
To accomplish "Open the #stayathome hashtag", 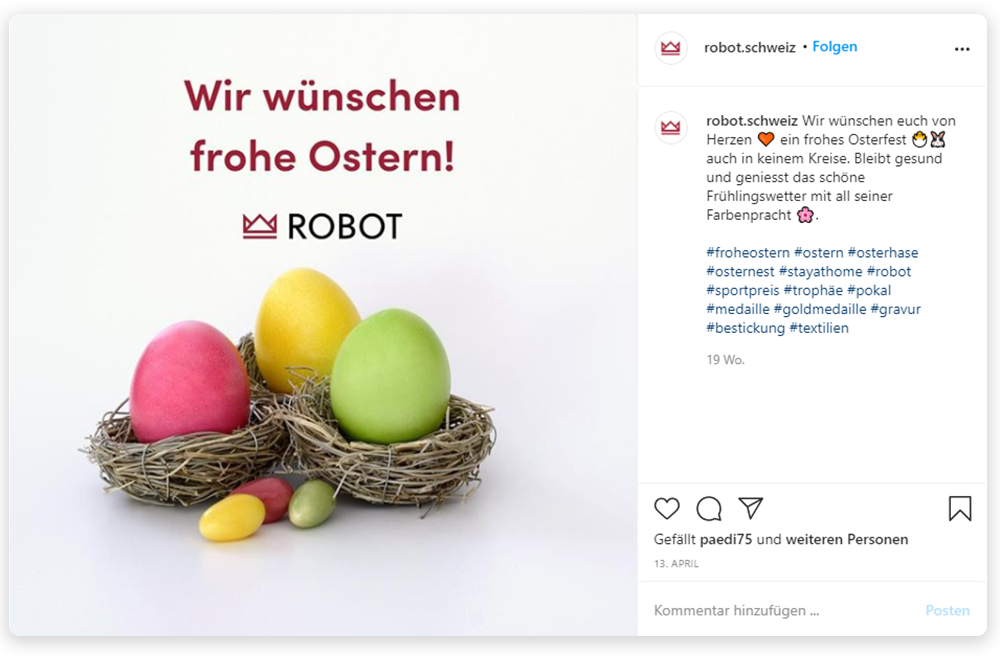I will pyautogui.click(x=820, y=272).
